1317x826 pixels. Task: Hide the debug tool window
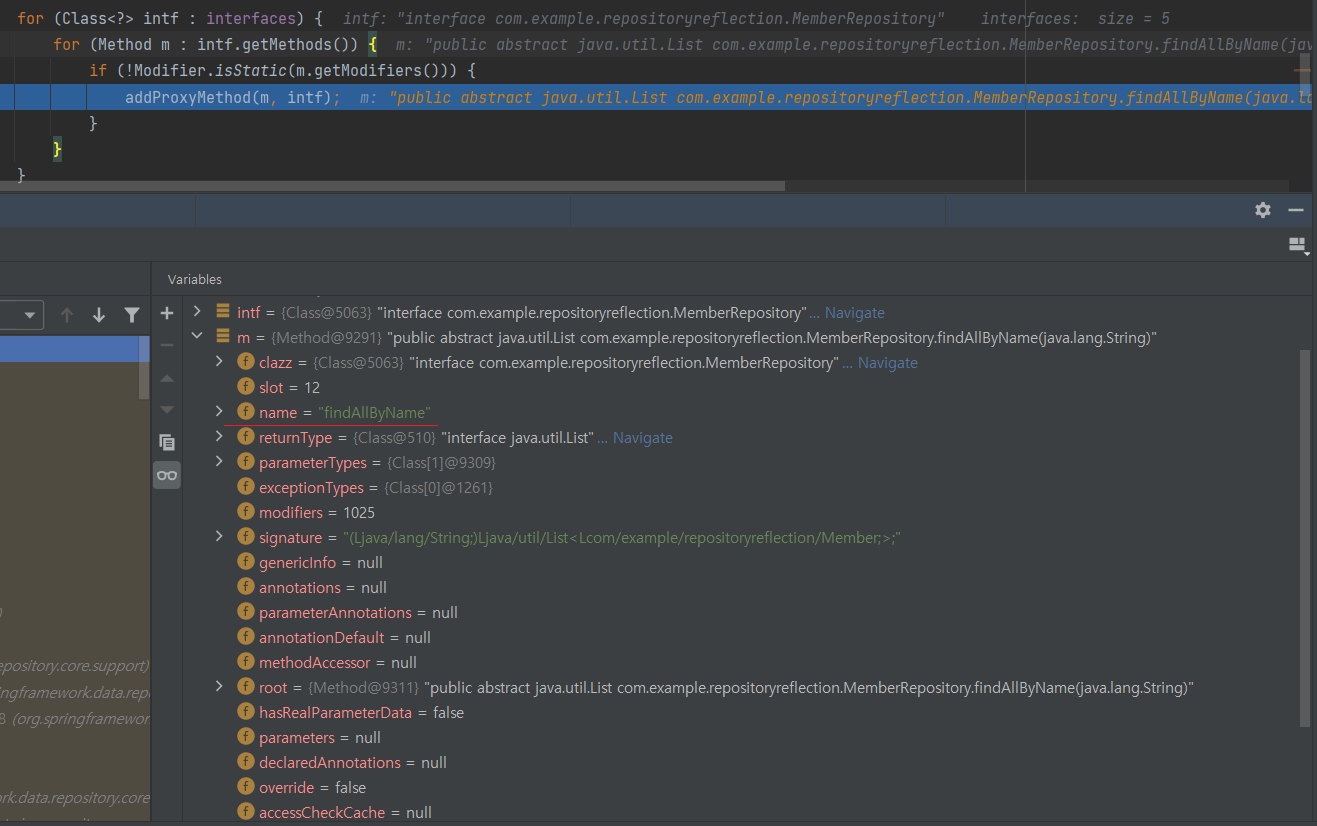1296,210
